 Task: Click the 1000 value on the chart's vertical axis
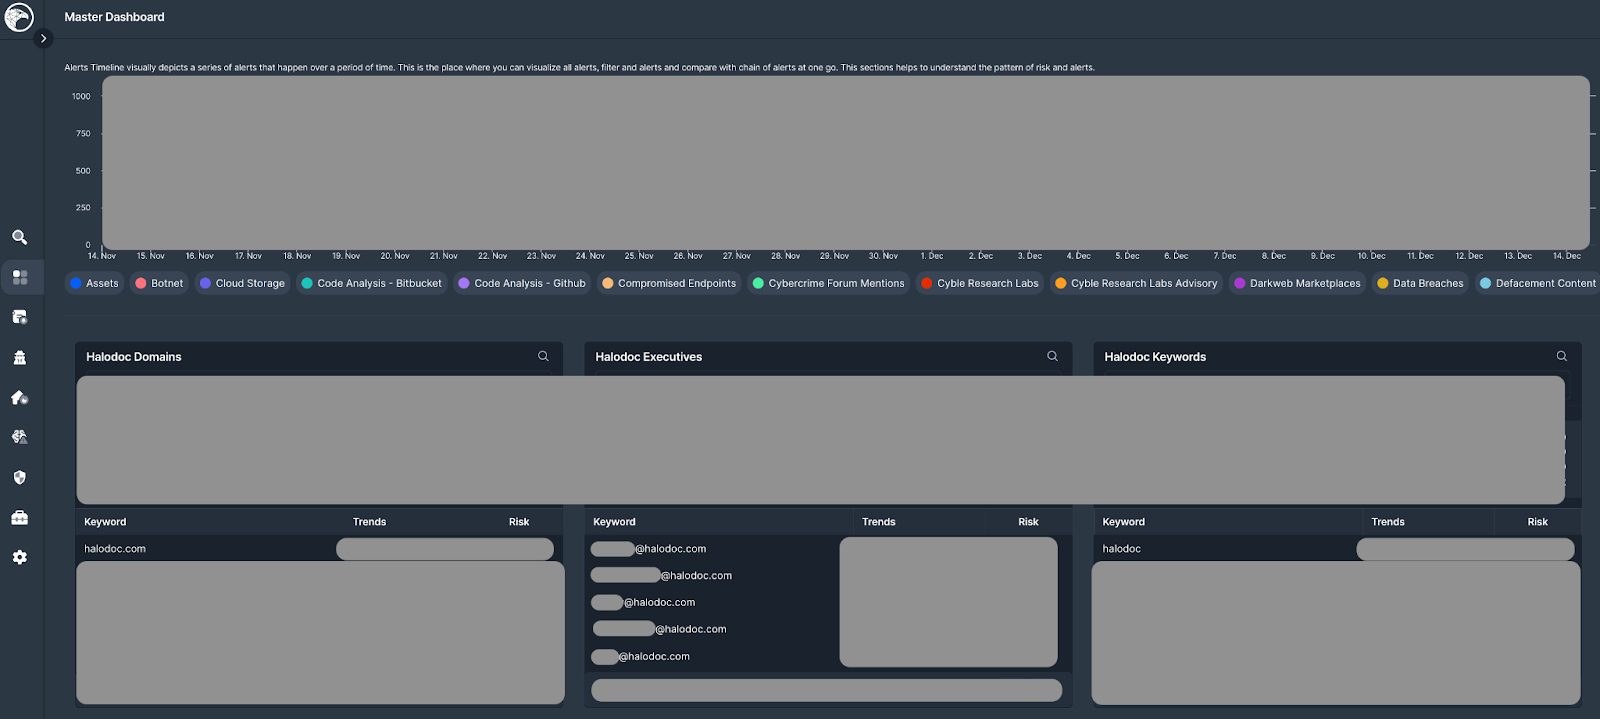(81, 97)
